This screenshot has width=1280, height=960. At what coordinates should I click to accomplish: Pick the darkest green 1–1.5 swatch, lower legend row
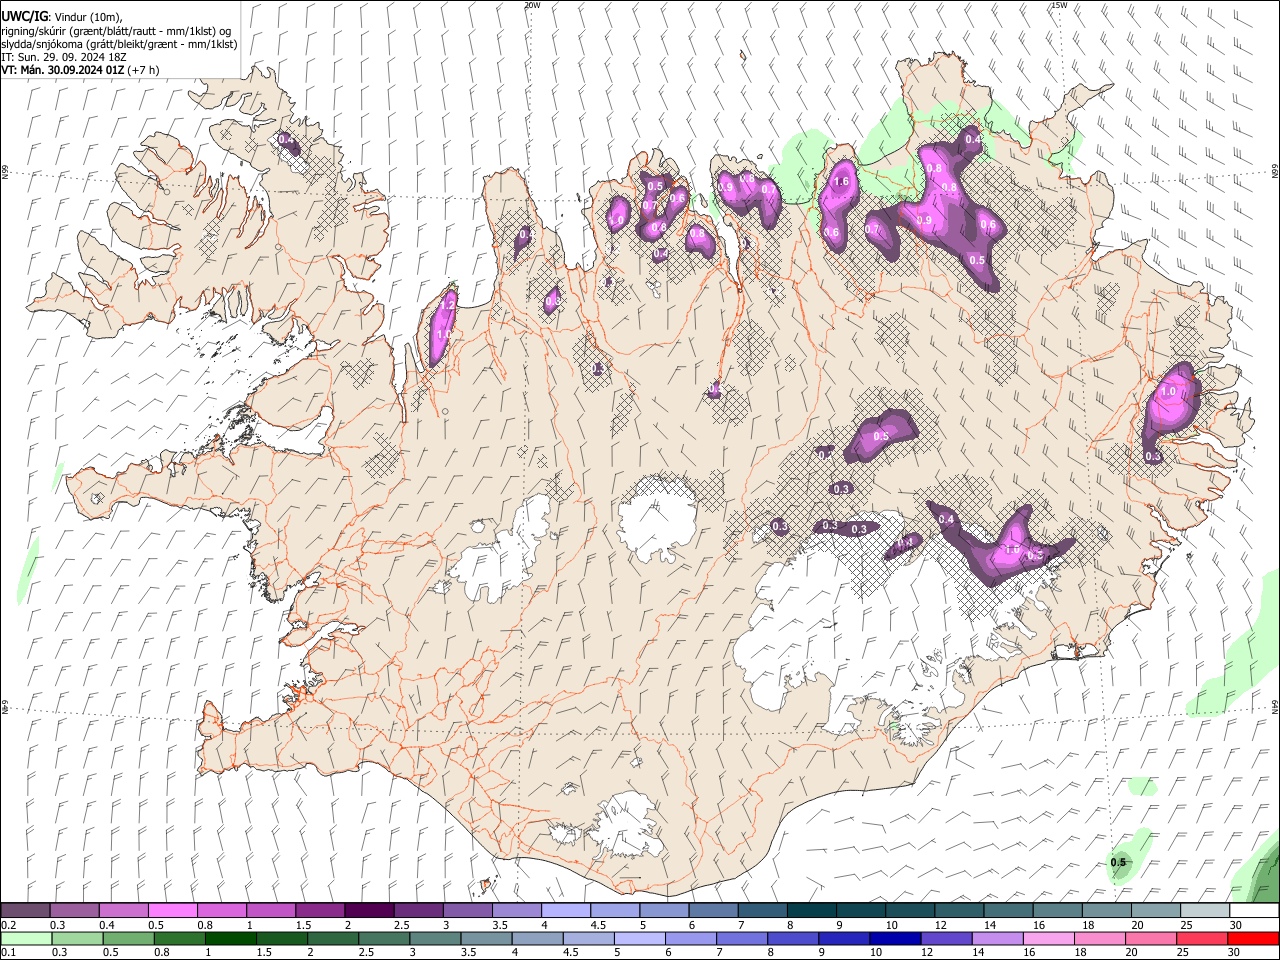(x=230, y=938)
